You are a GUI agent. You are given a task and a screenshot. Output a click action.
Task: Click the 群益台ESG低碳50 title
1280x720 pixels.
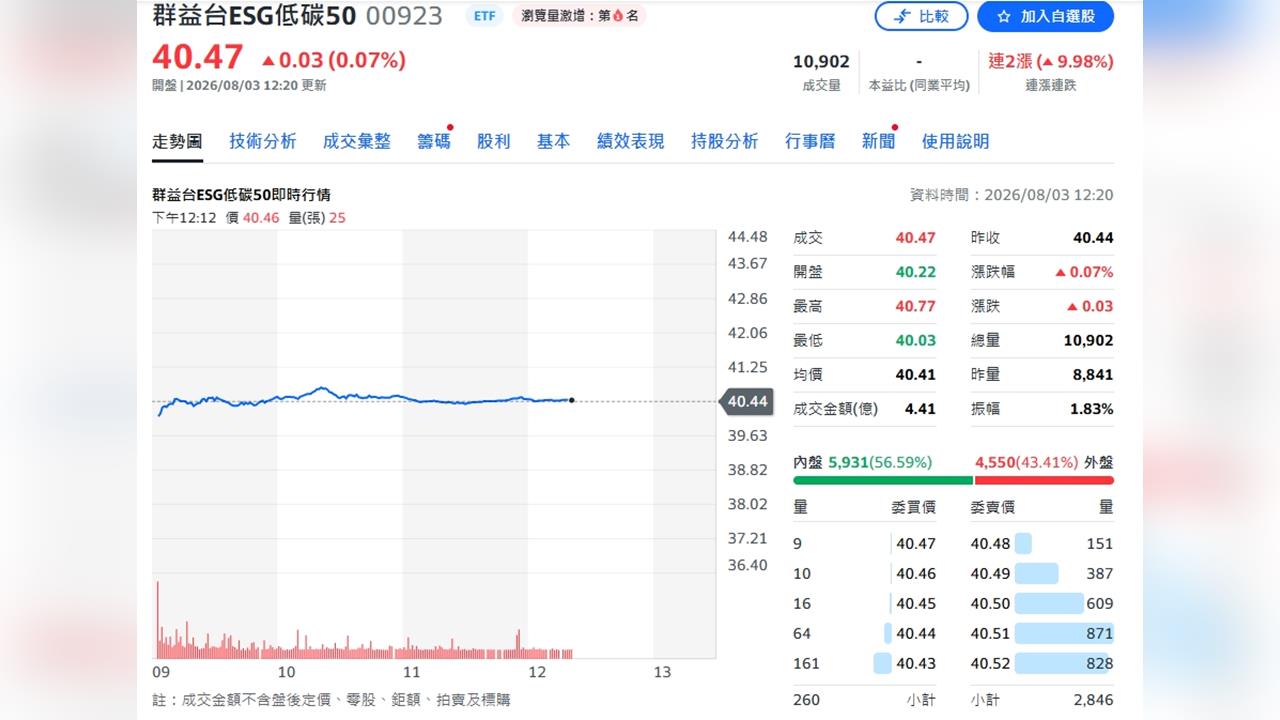coord(254,16)
